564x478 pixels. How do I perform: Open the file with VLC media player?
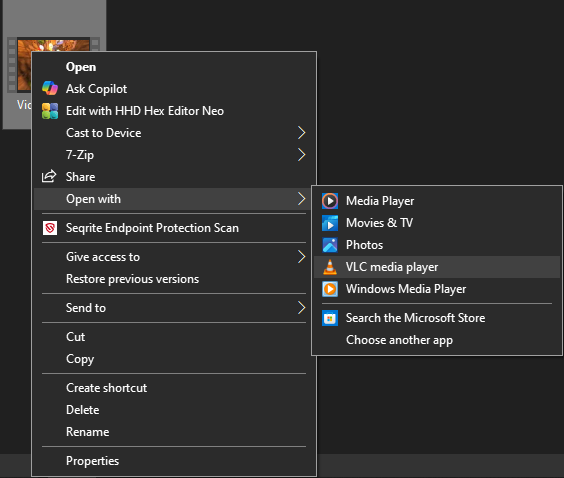click(x=437, y=267)
